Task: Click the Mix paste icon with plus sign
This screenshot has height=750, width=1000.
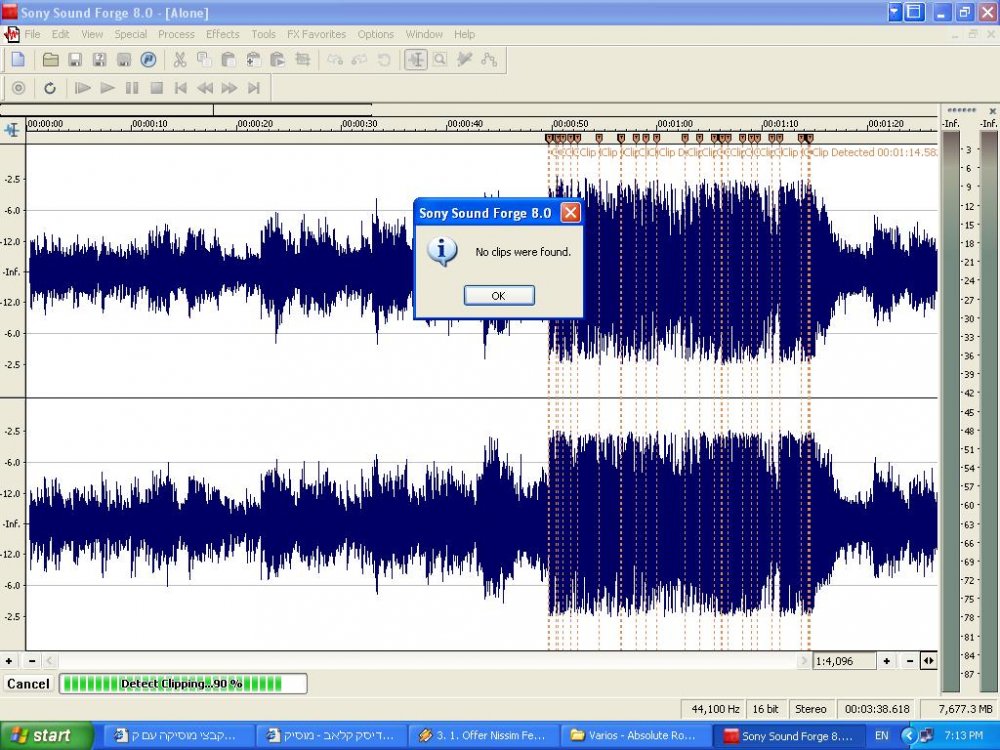Action: click(x=253, y=60)
